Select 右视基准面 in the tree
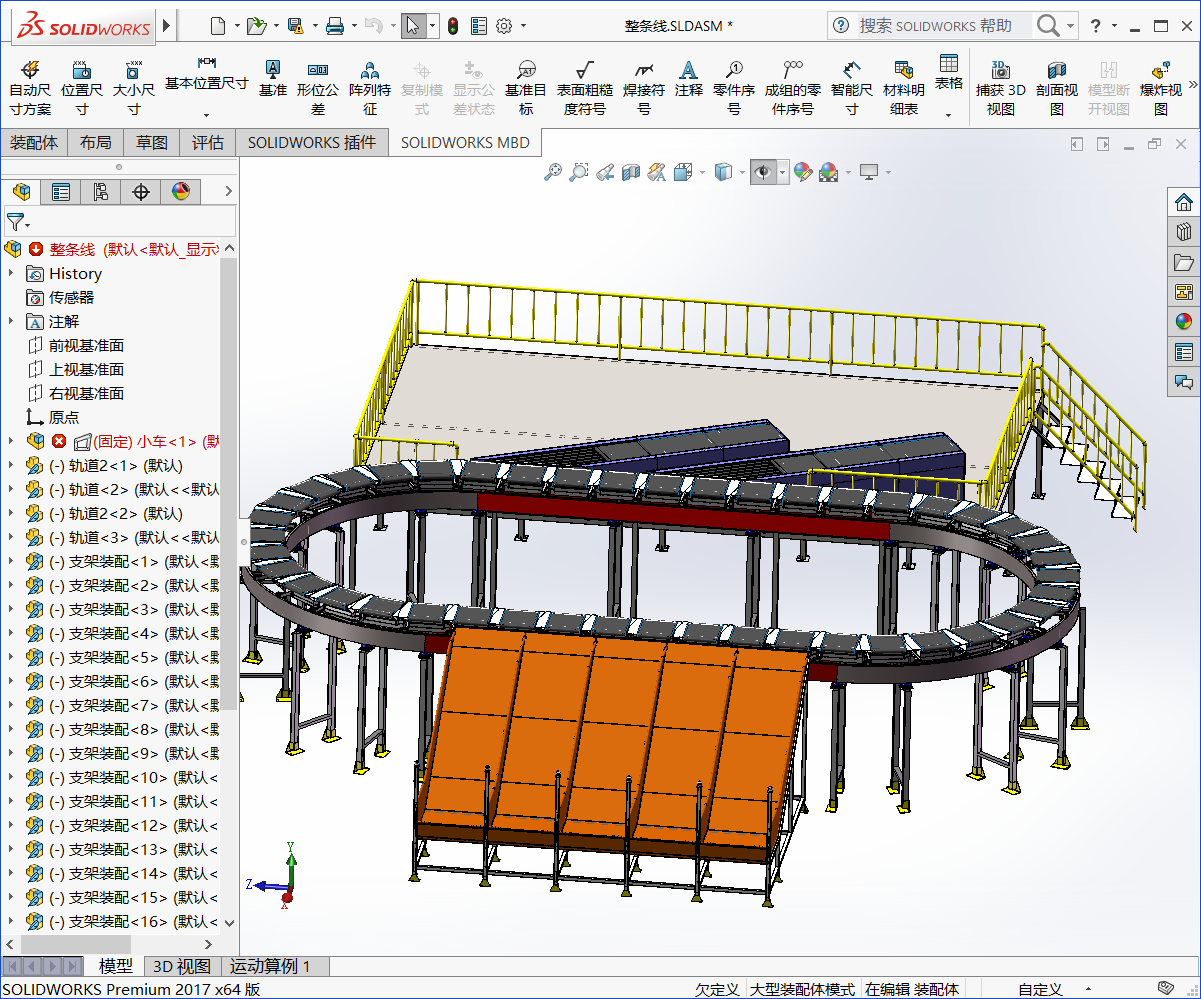The width and height of the screenshot is (1201, 999). pos(86,393)
